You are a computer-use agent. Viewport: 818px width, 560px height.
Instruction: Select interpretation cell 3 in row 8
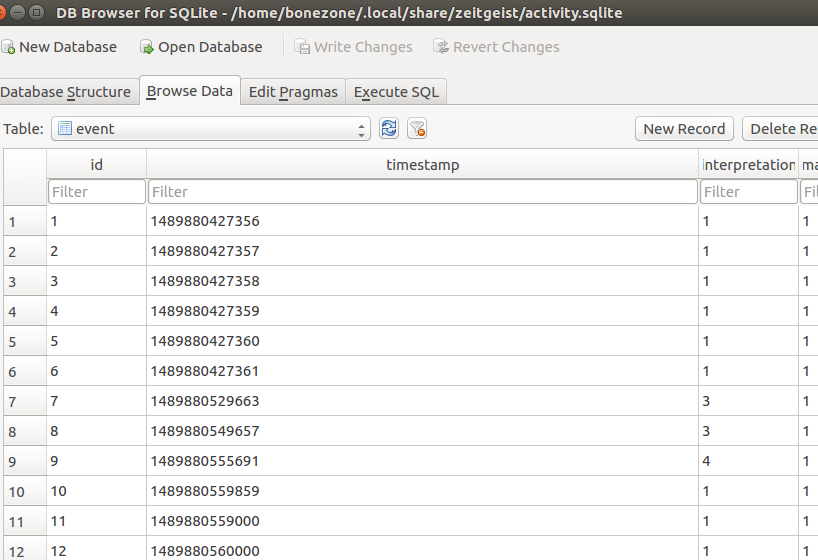tap(749, 431)
